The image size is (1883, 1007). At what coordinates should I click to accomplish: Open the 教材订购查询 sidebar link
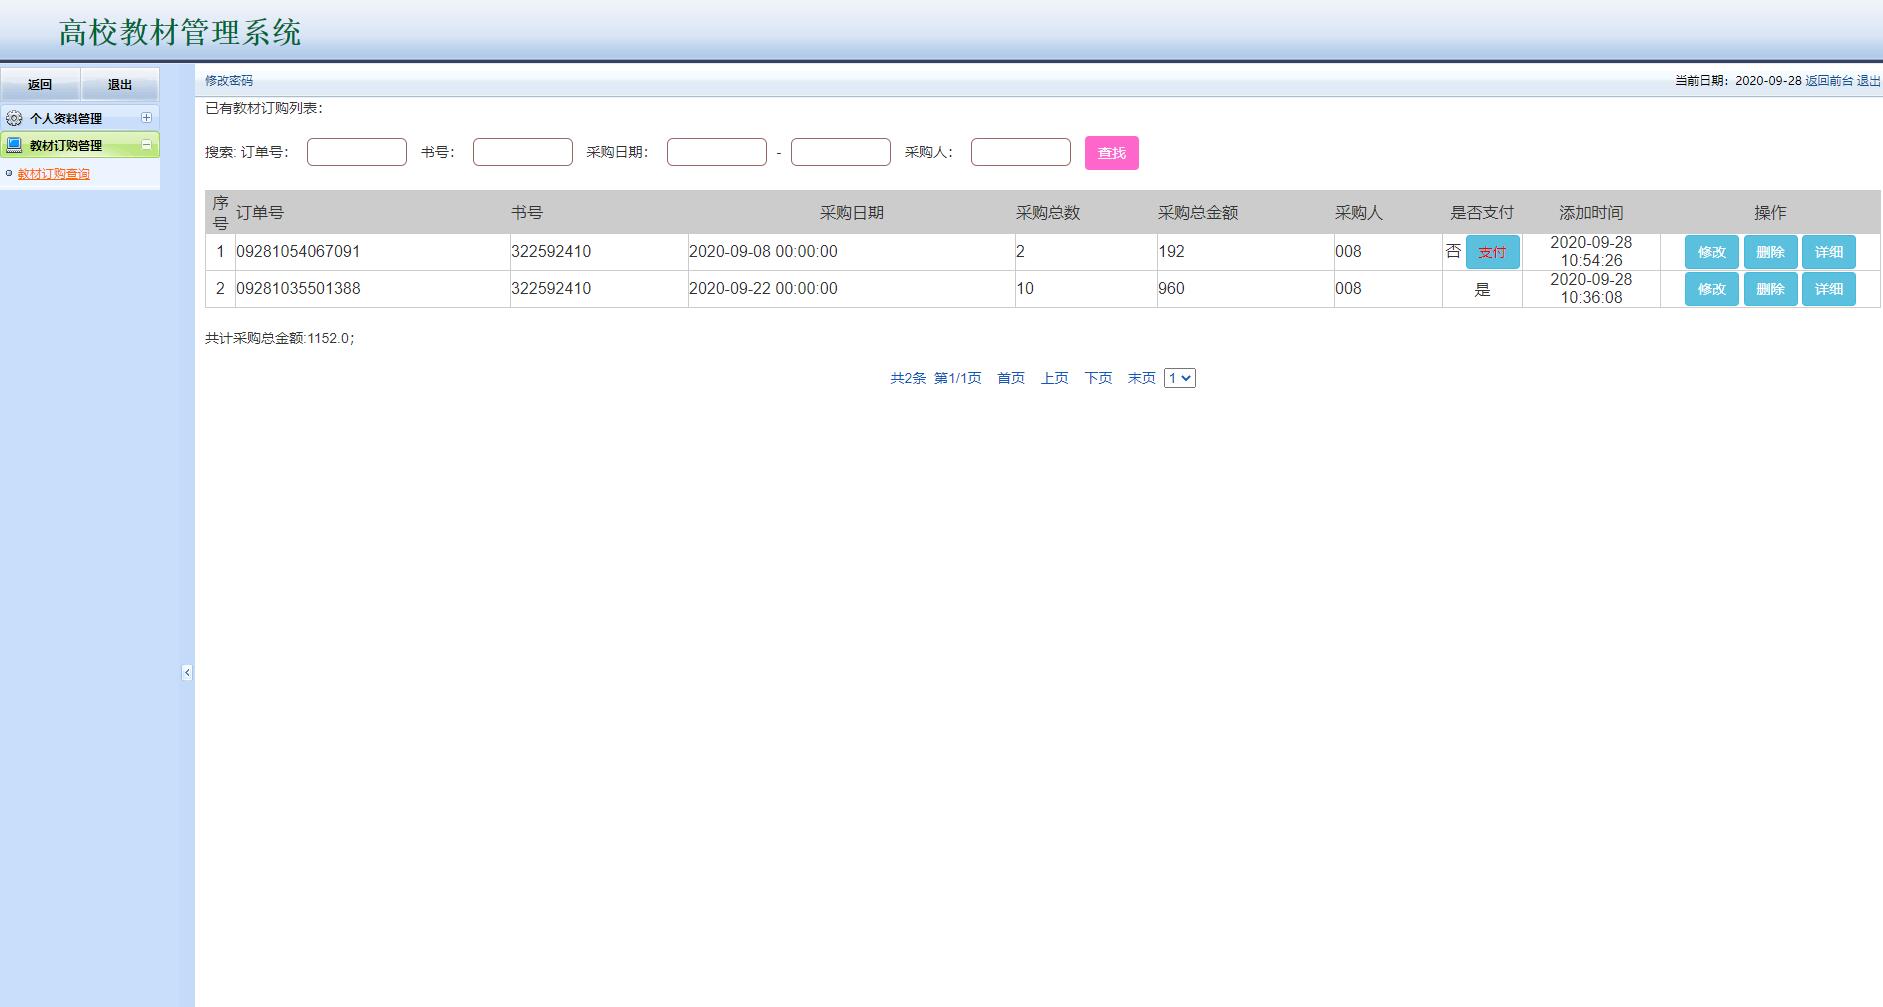tap(54, 174)
